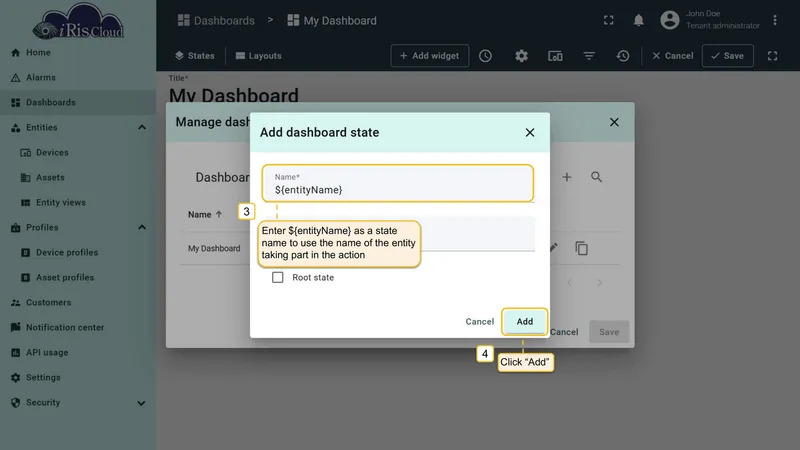800x450 pixels.
Task: Cancel dashboard editing in toolbar
Action: (672, 56)
